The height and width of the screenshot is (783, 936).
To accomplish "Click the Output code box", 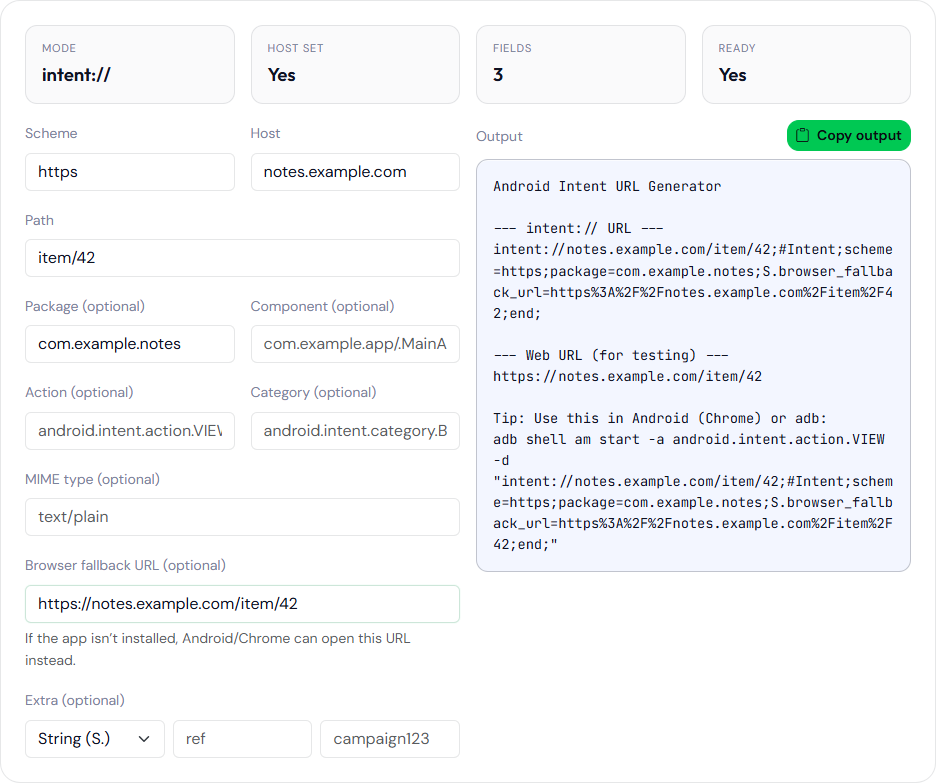I will [x=694, y=365].
